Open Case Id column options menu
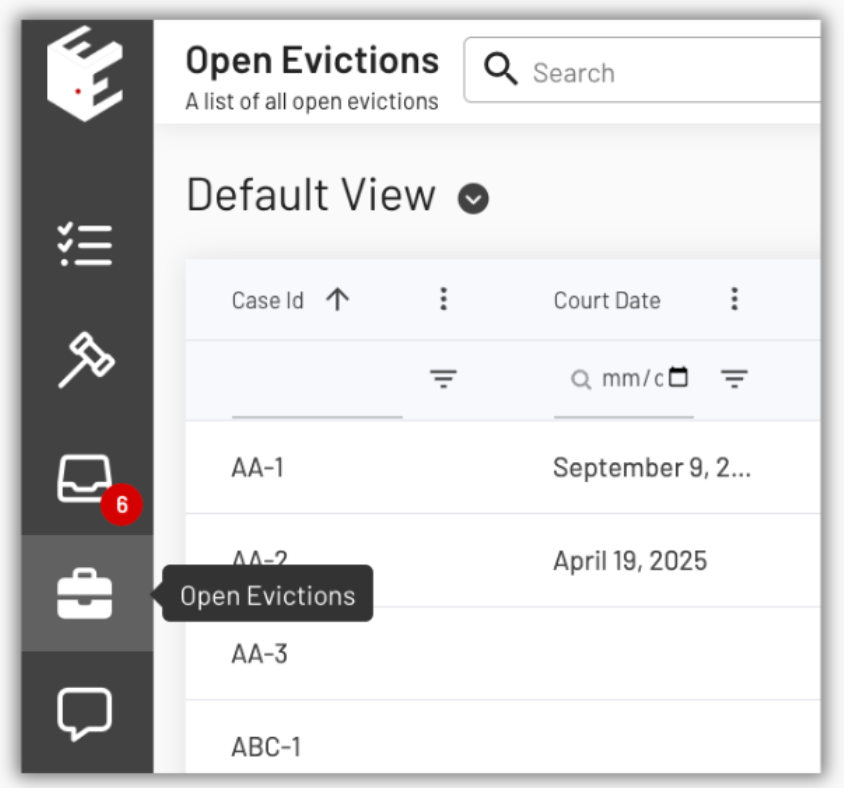The width and height of the screenshot is (844, 788). (444, 299)
